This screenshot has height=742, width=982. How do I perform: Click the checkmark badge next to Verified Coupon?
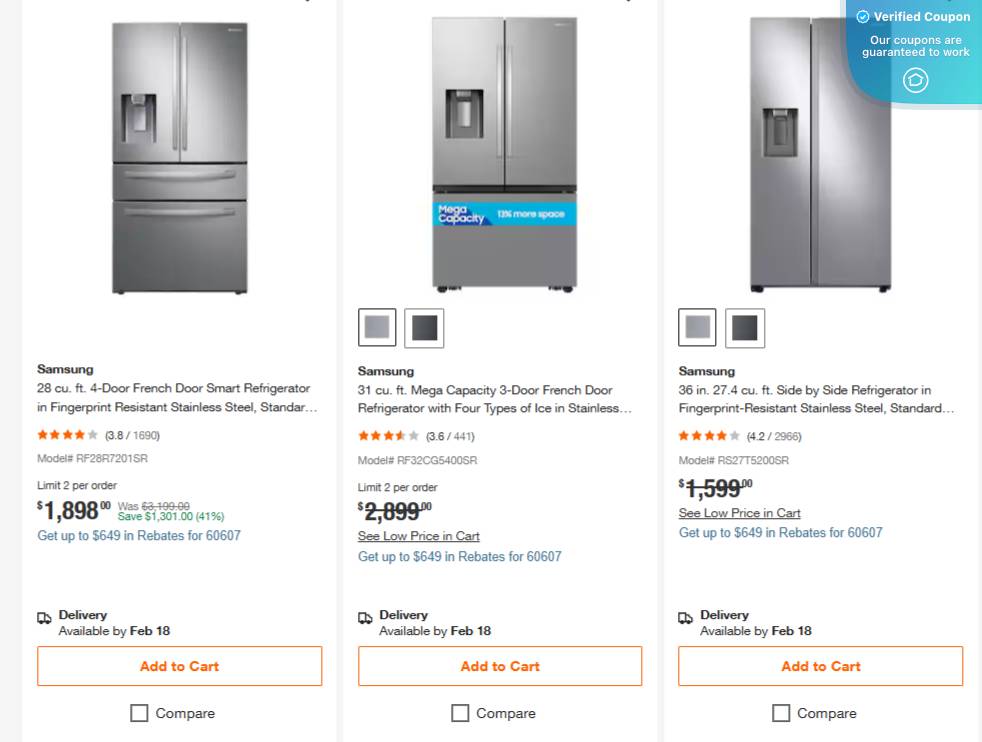(861, 16)
